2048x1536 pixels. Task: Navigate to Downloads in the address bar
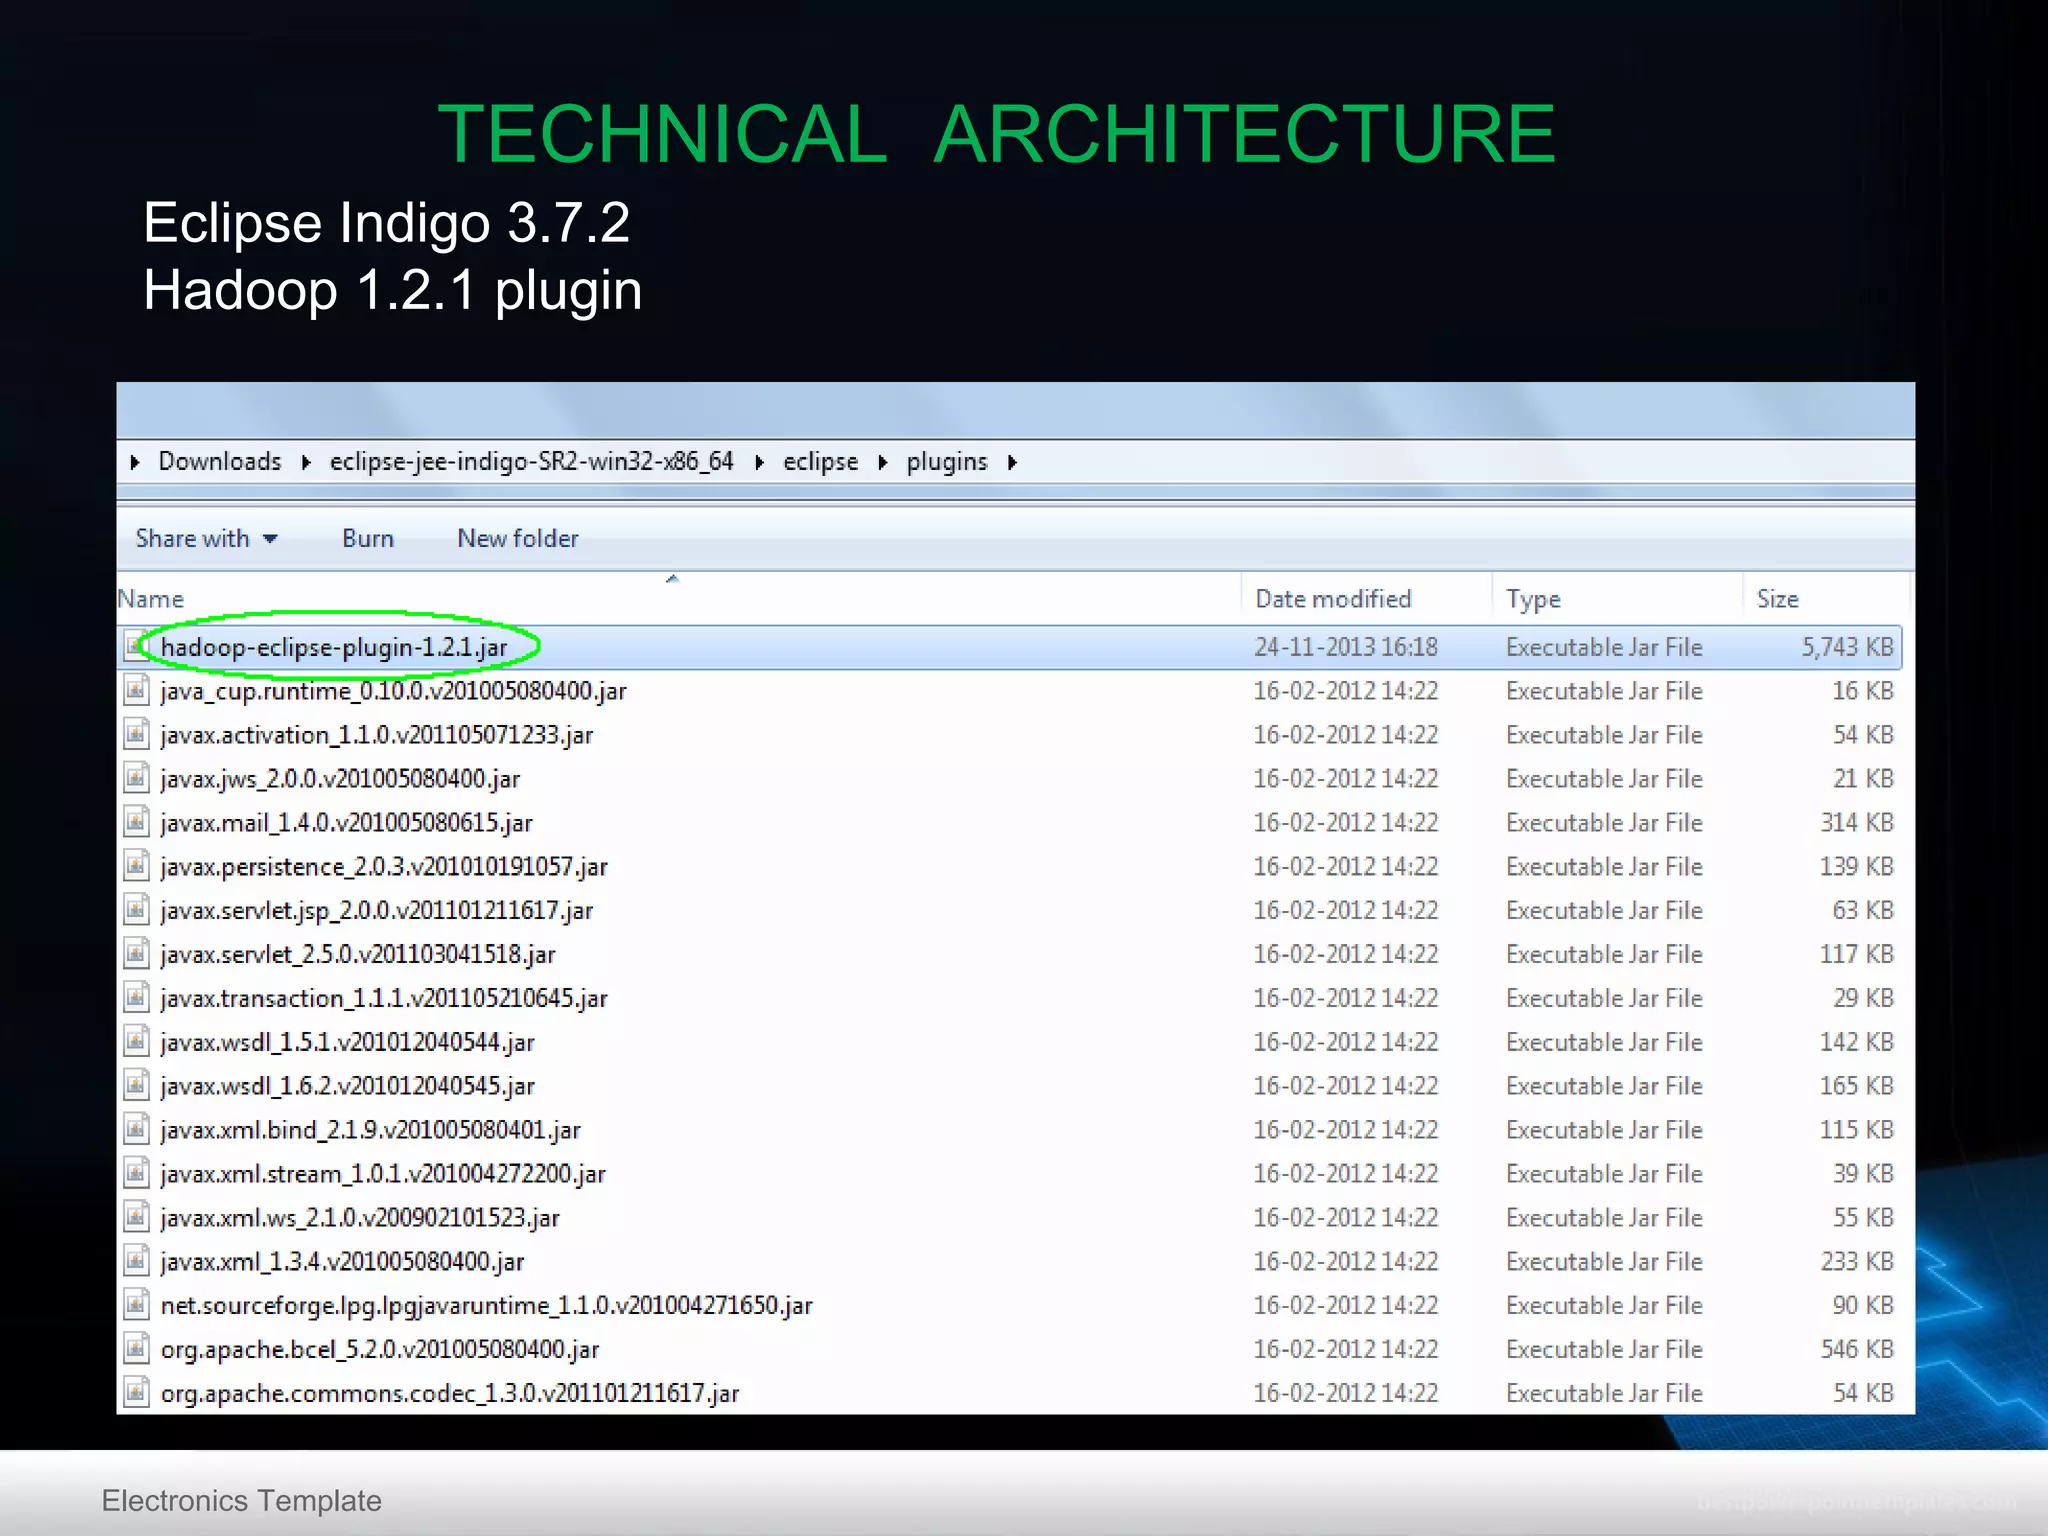(x=220, y=462)
